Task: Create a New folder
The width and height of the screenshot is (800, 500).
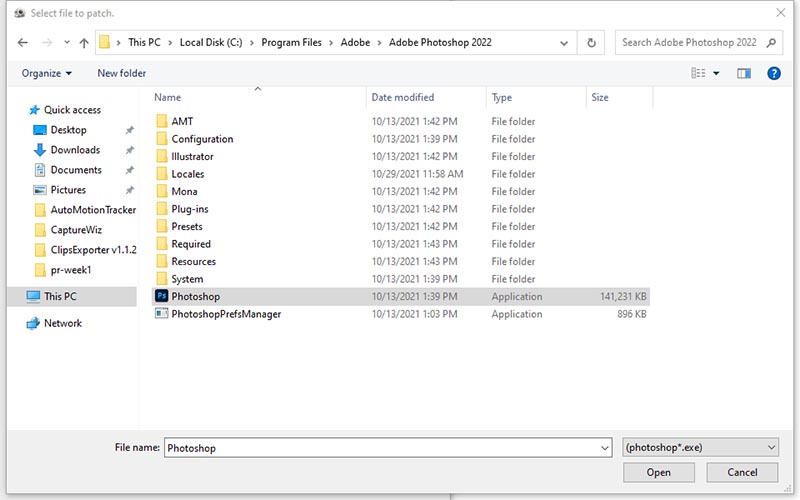Action: 121,73
